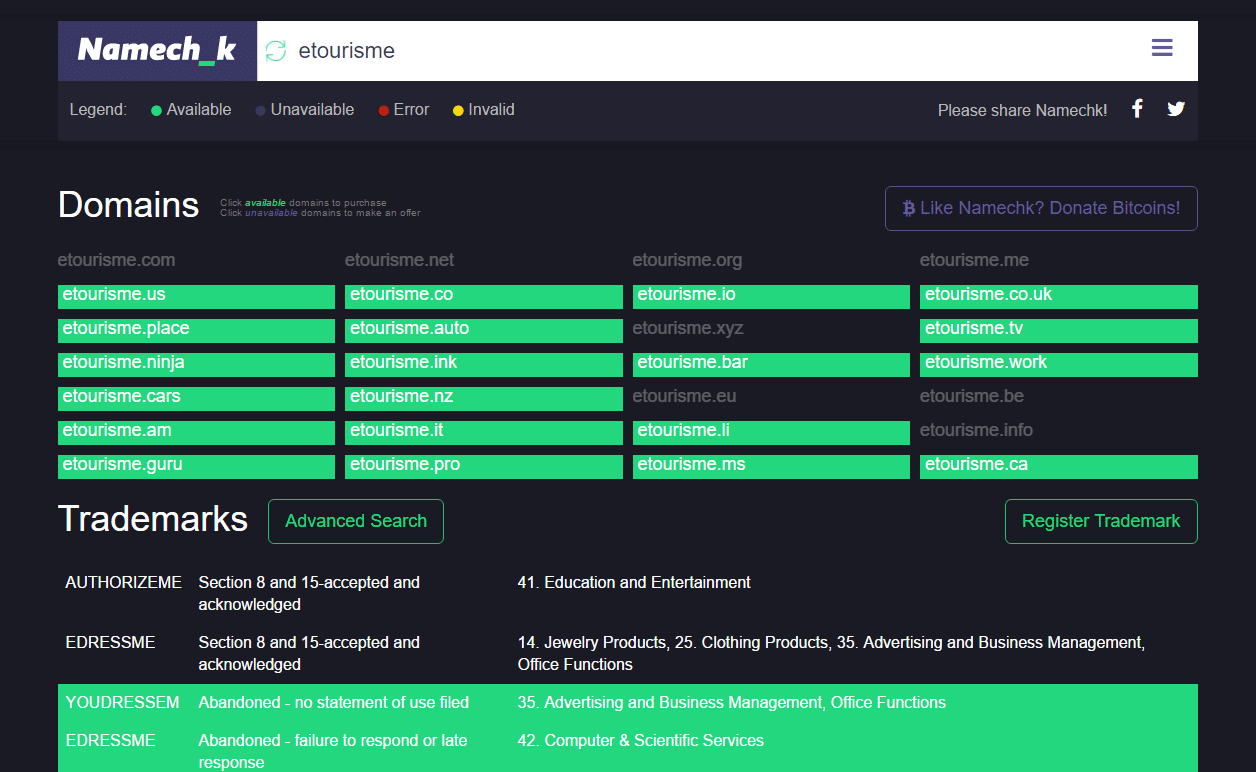This screenshot has height=772, width=1256.
Task: Click the etourisme search input field
Action: (x=700, y=51)
